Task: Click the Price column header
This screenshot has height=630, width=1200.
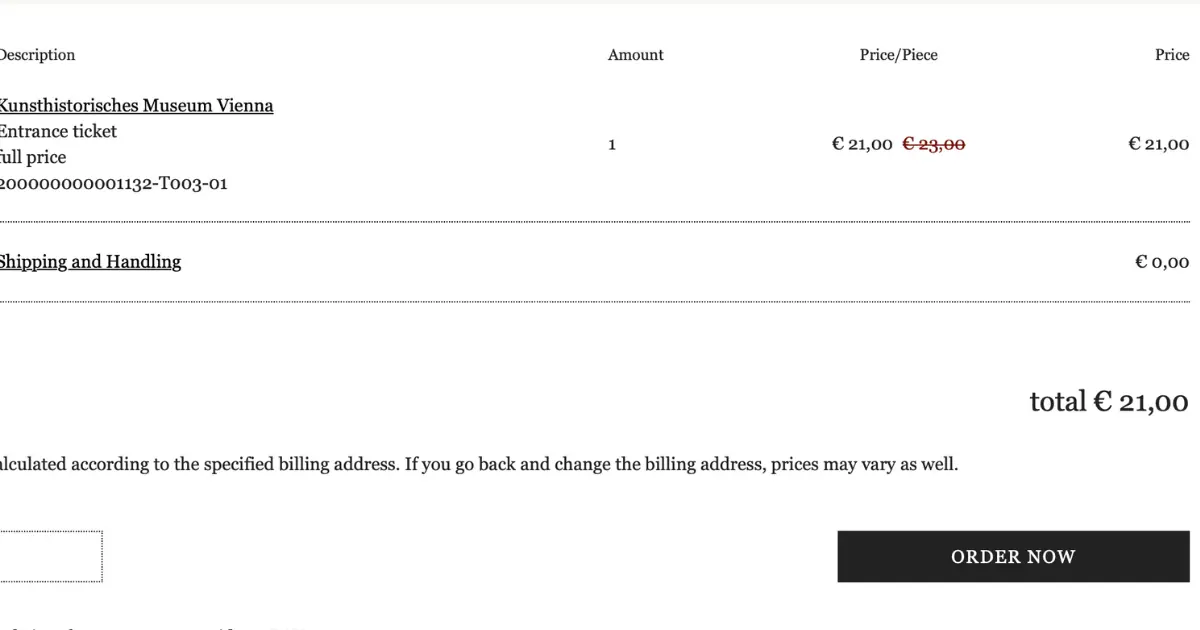Action: (1172, 55)
